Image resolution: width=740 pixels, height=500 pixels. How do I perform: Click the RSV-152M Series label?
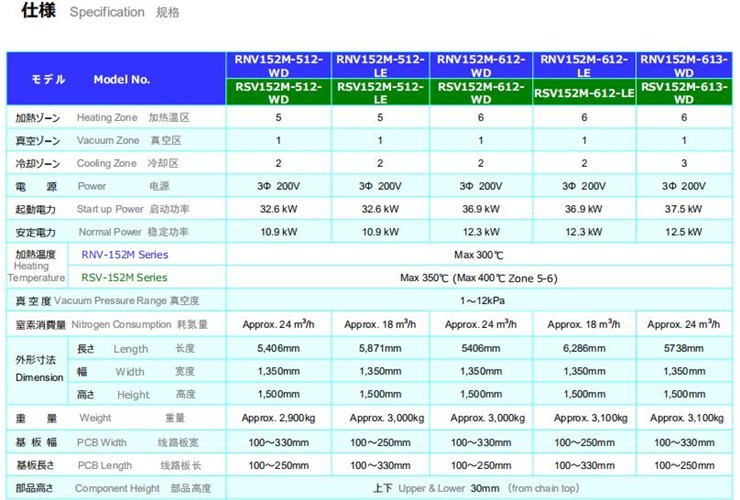[x=124, y=278]
